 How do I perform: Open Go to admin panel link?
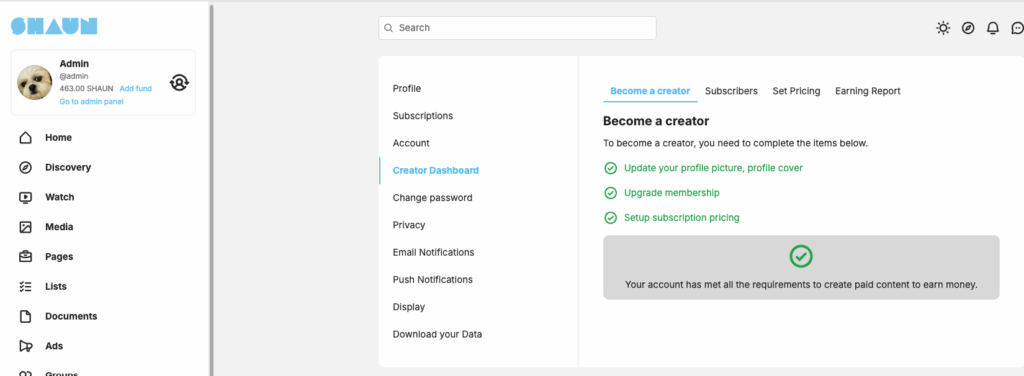coord(91,101)
